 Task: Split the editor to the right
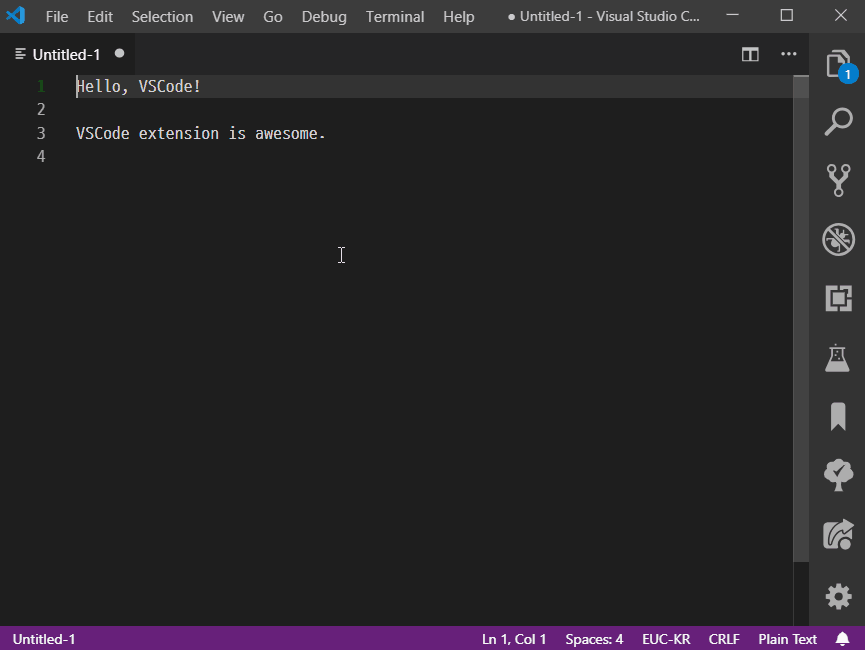pyautogui.click(x=750, y=54)
